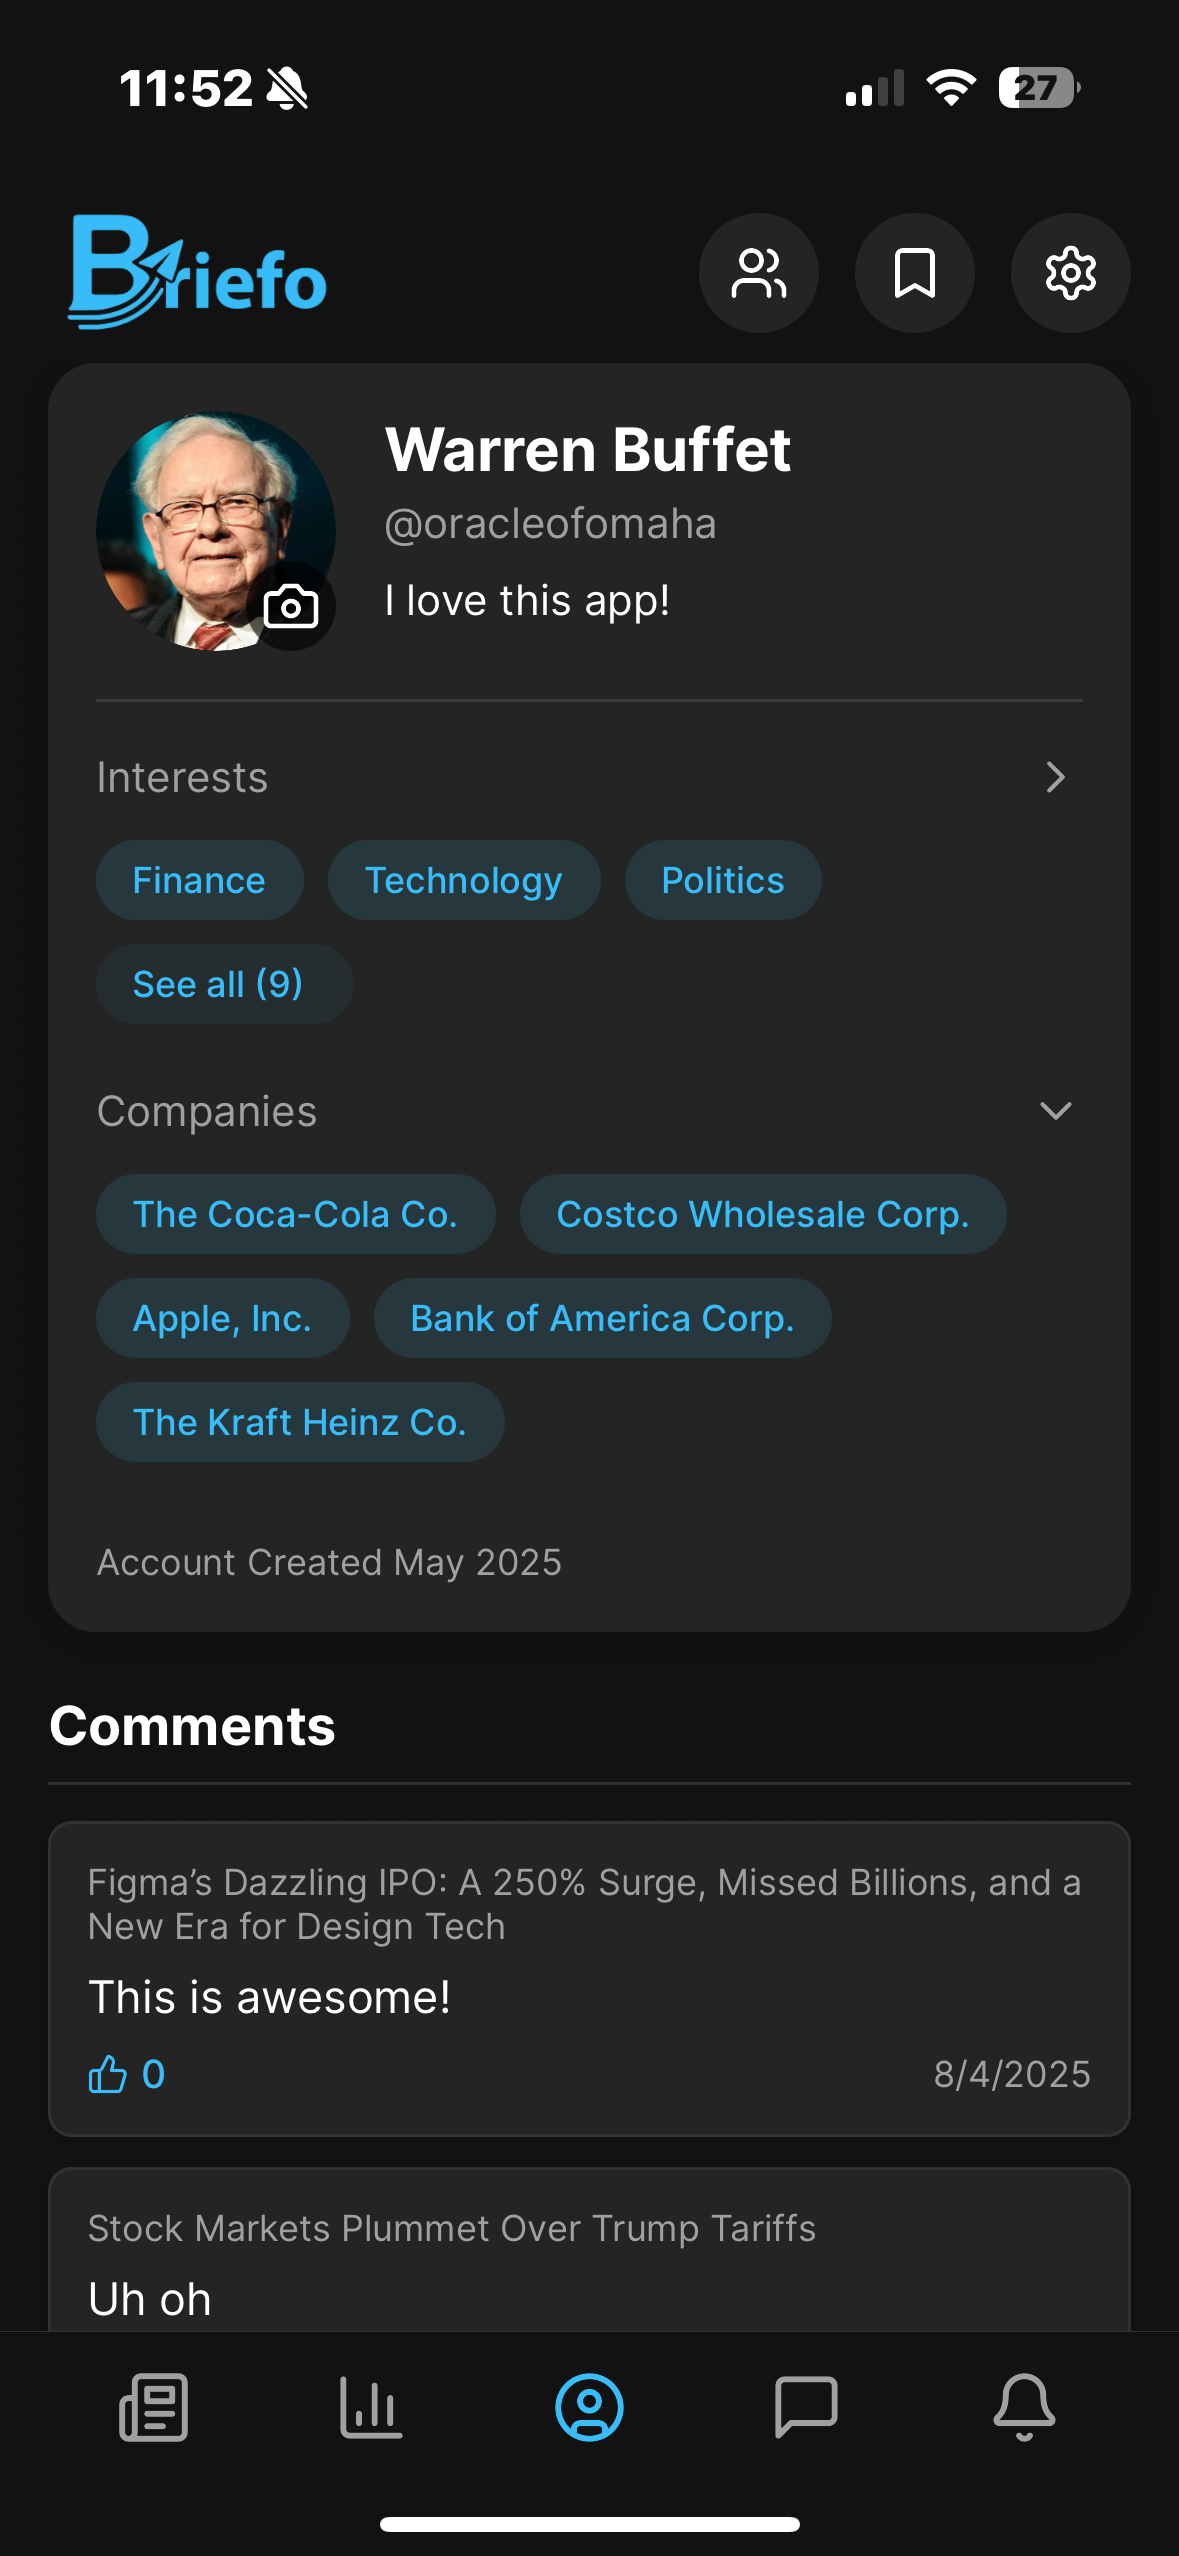Open the markets chart tab
The width and height of the screenshot is (1179, 2556).
[x=371, y=2407]
